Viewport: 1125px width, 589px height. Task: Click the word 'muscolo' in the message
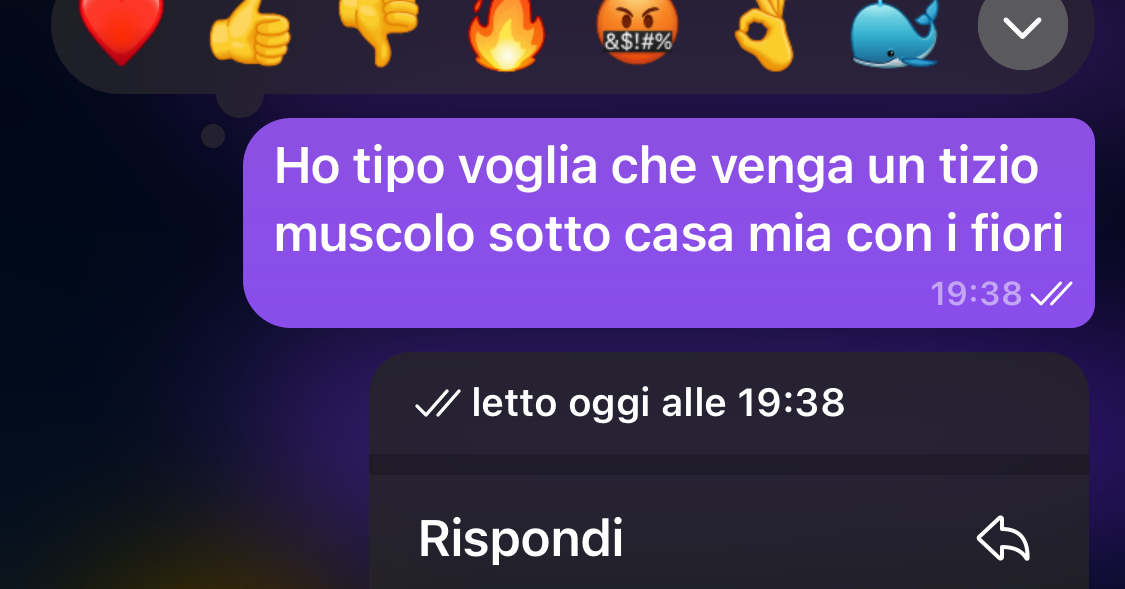point(375,235)
